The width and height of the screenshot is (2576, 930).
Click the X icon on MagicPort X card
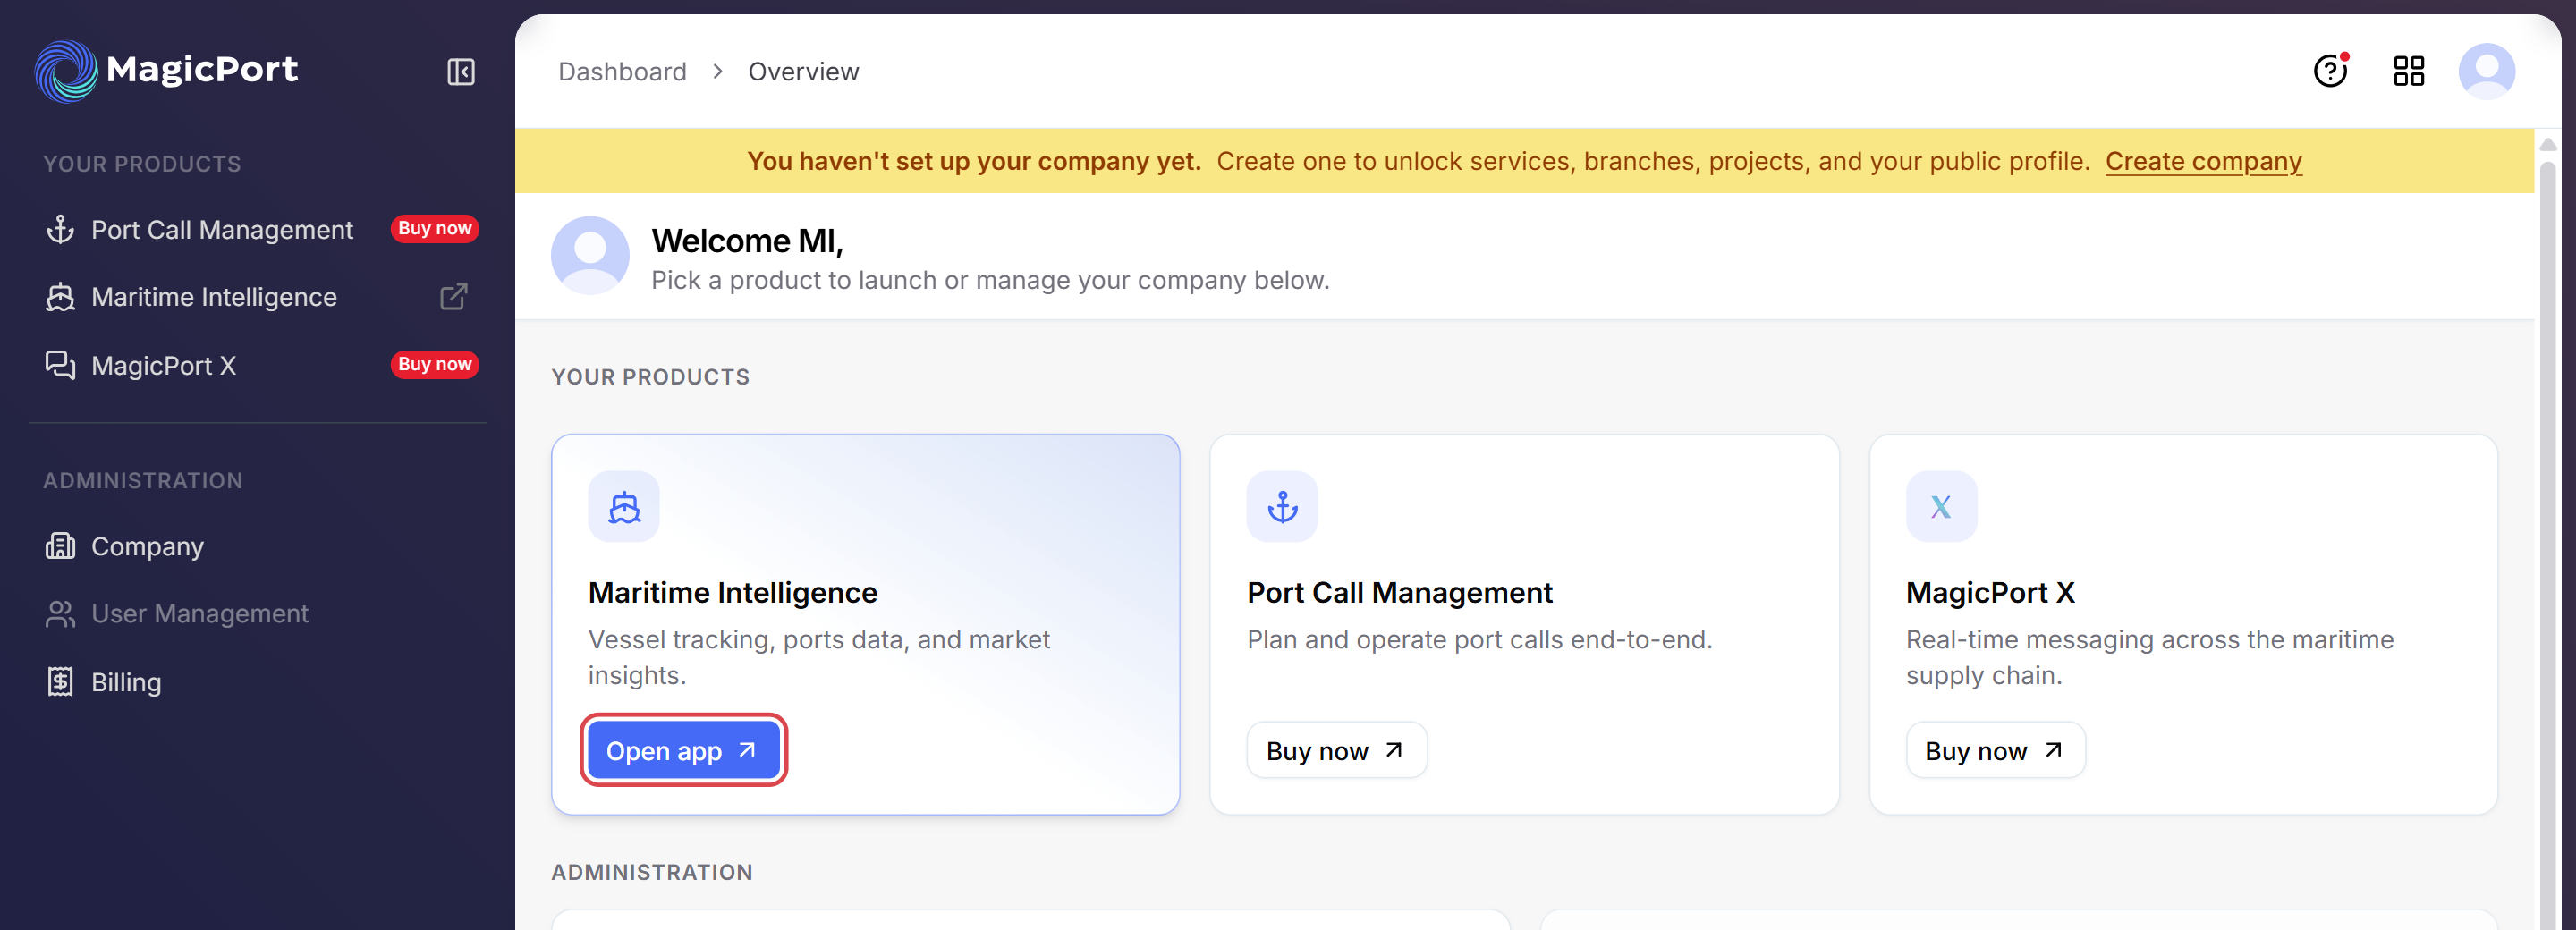click(x=1941, y=507)
